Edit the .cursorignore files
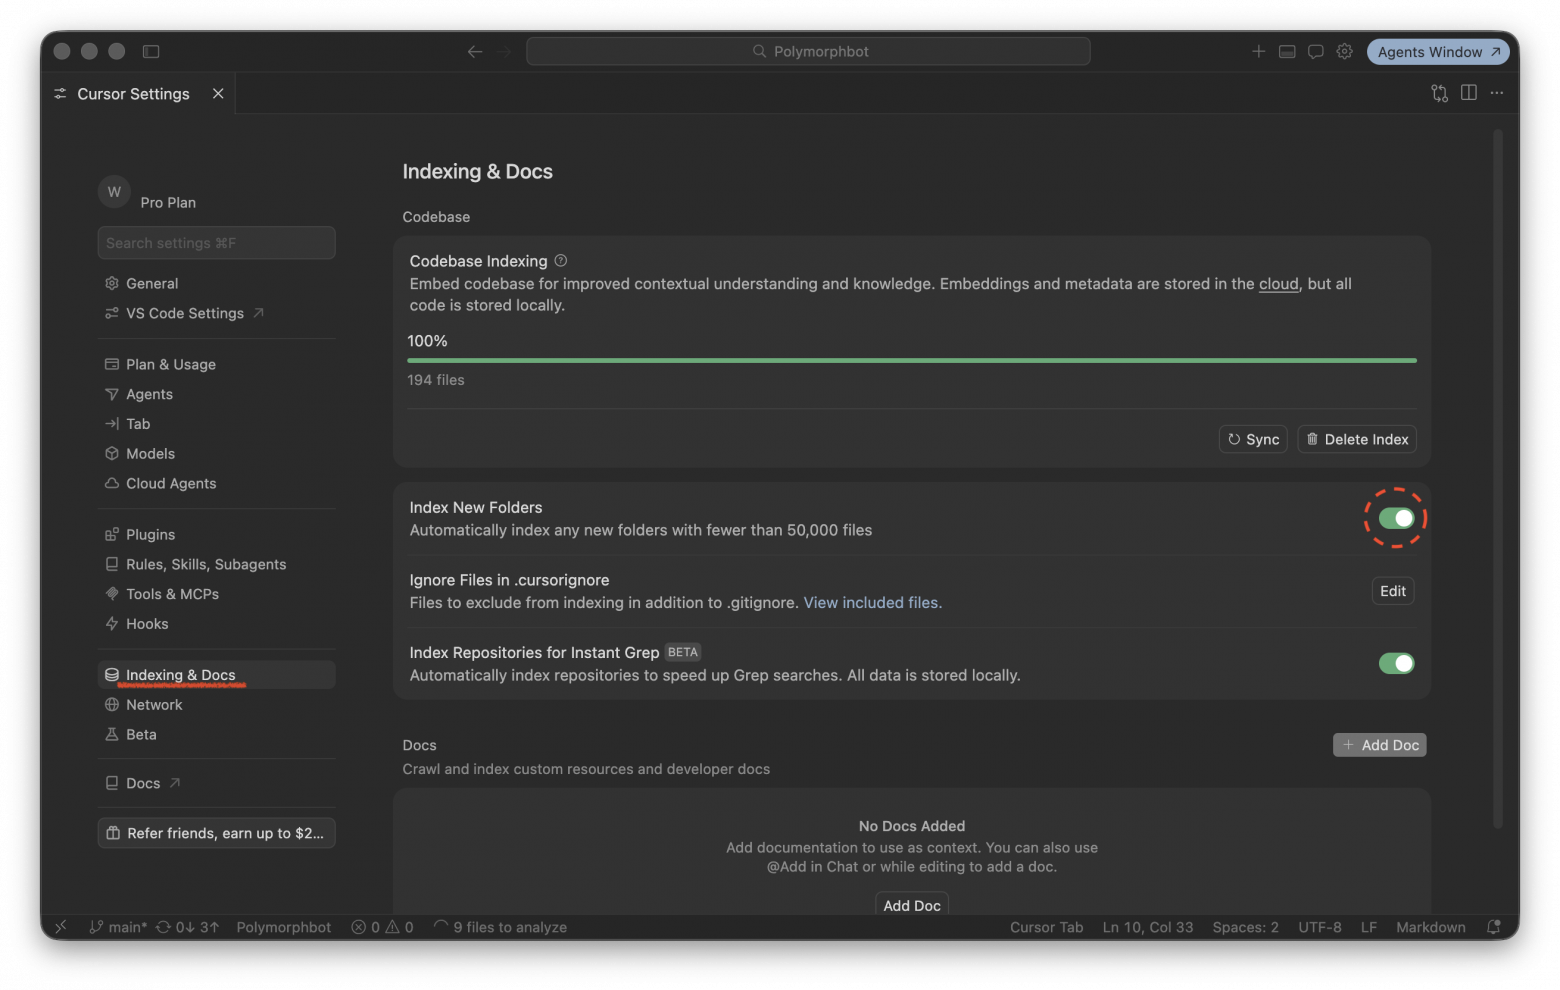 pyautogui.click(x=1393, y=591)
